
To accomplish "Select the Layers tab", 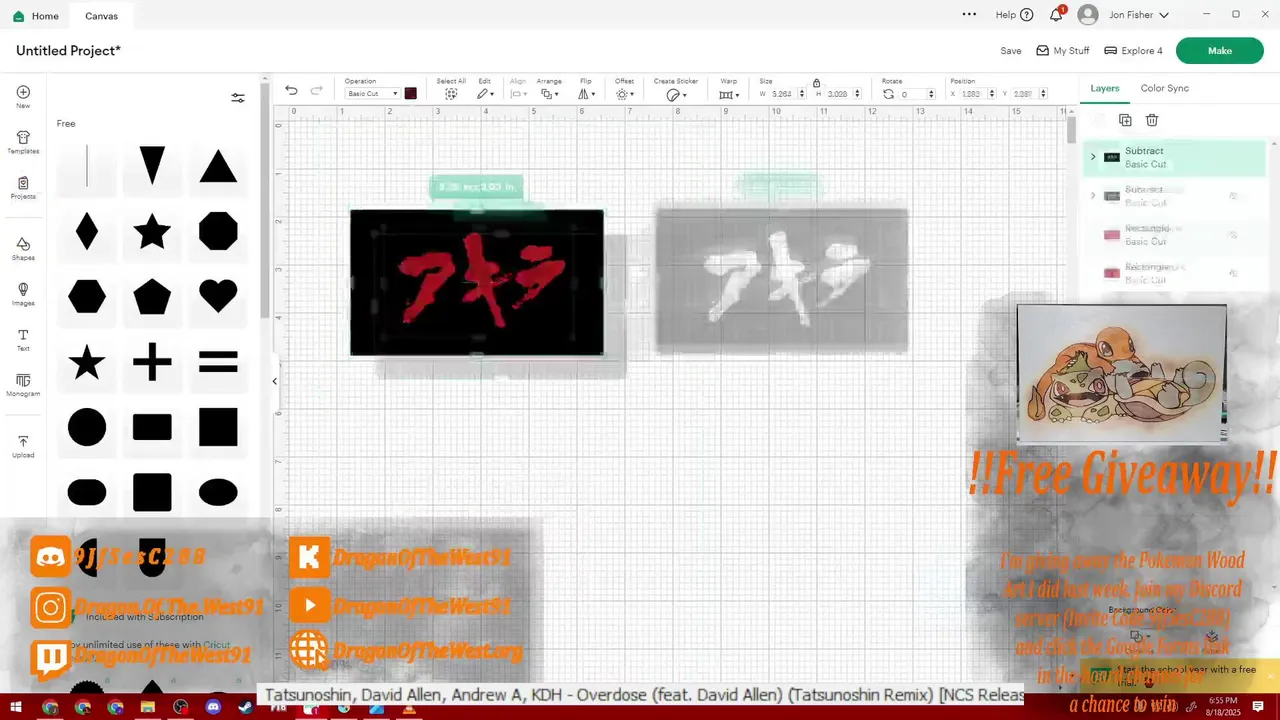I will pyautogui.click(x=1105, y=88).
